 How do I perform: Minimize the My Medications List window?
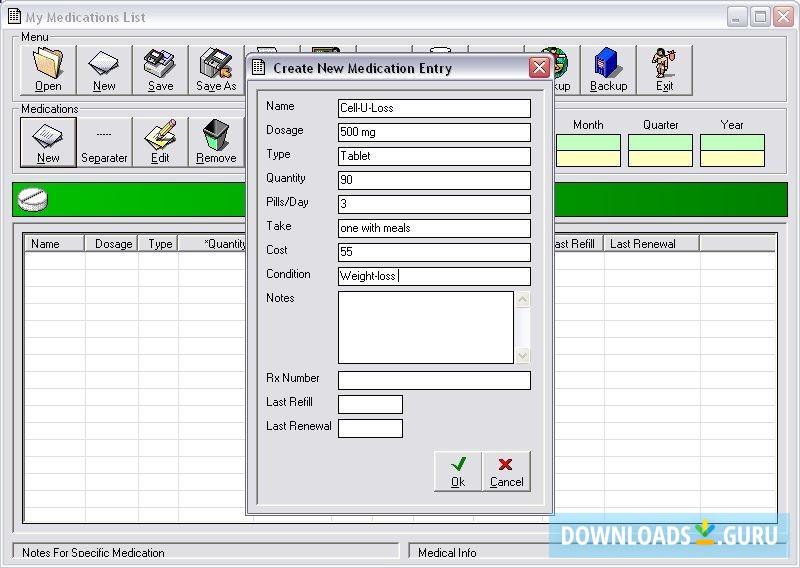pos(736,17)
